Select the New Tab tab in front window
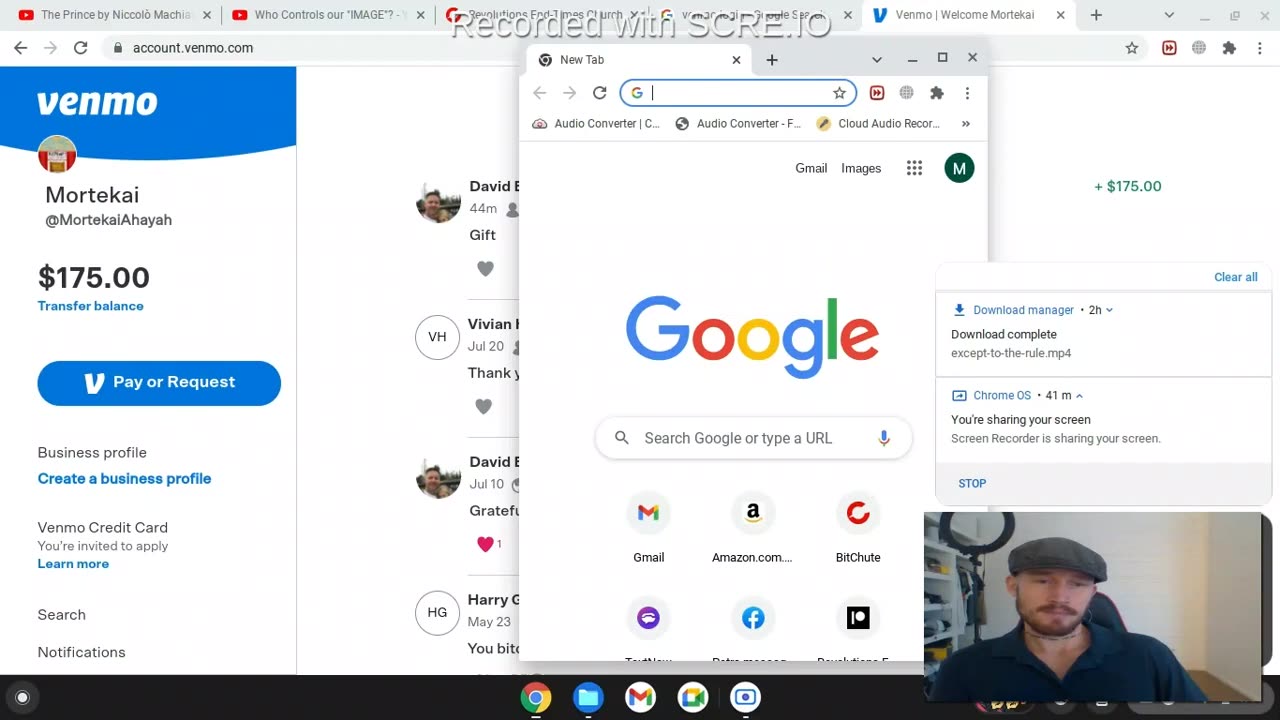Screen dimensions: 1280x720 [x=640, y=60]
